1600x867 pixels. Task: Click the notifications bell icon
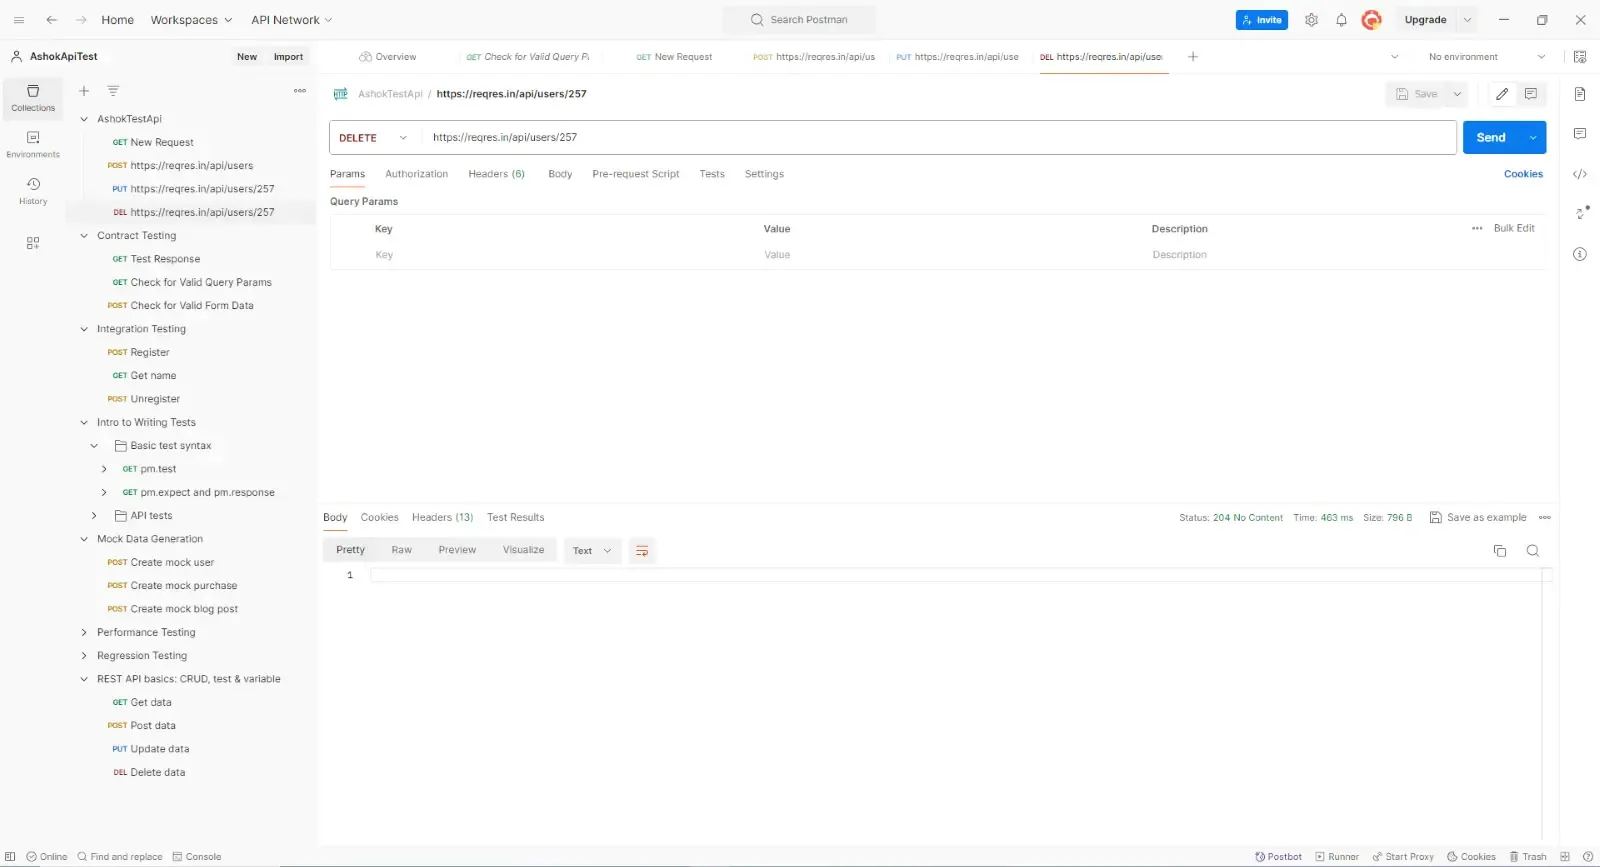(1341, 20)
